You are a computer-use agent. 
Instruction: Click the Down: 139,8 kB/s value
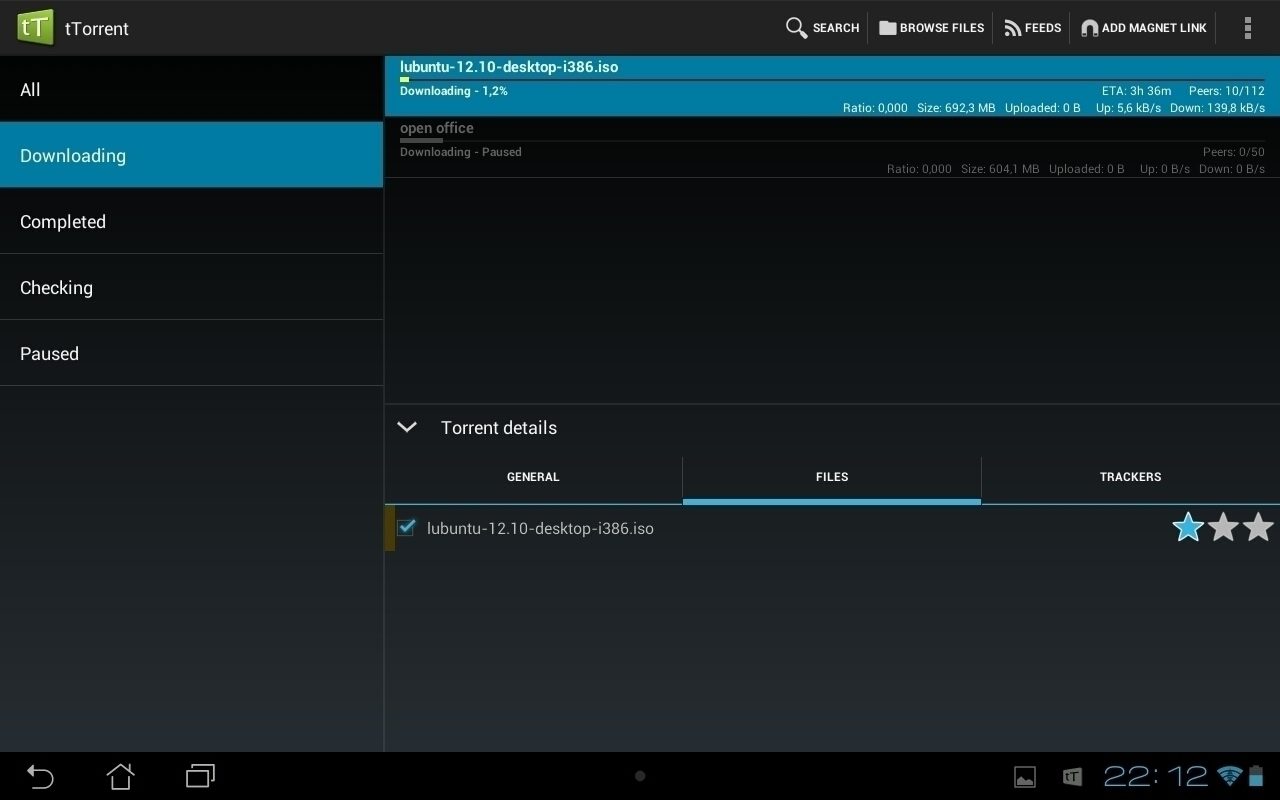(x=1217, y=108)
